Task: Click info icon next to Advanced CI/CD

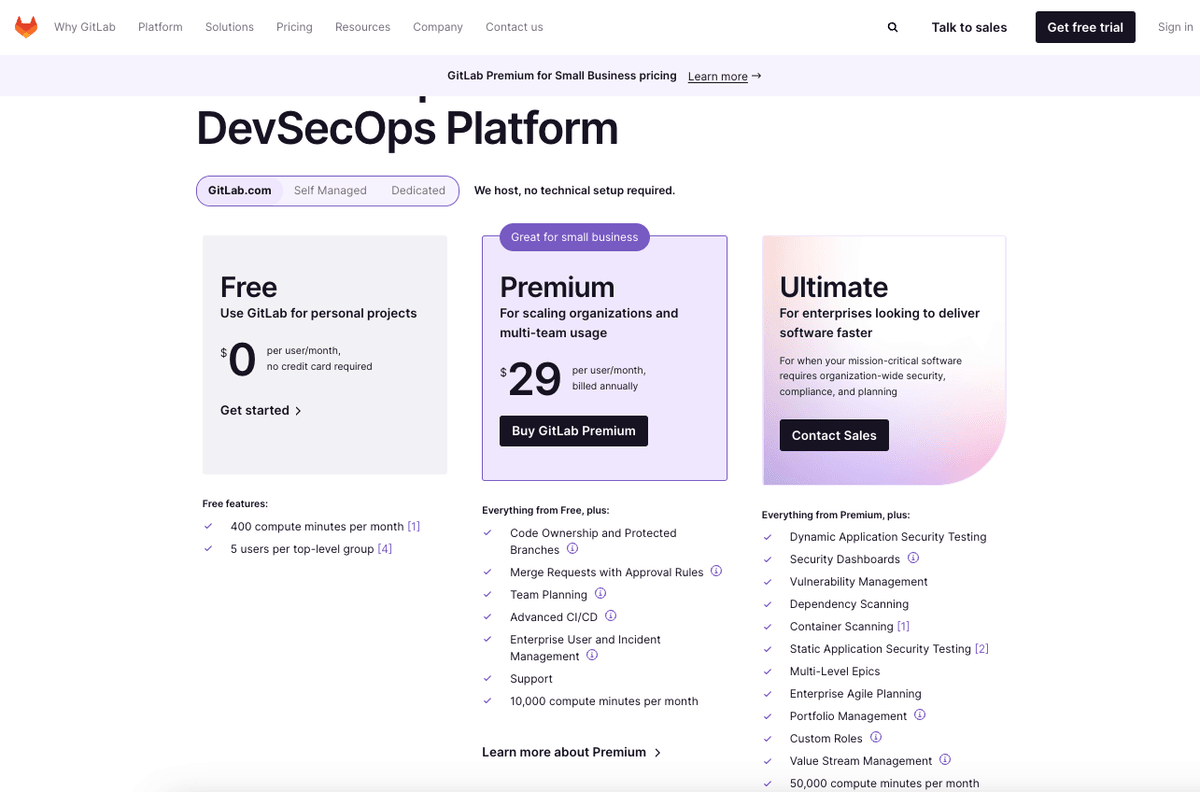Action: coord(610,616)
